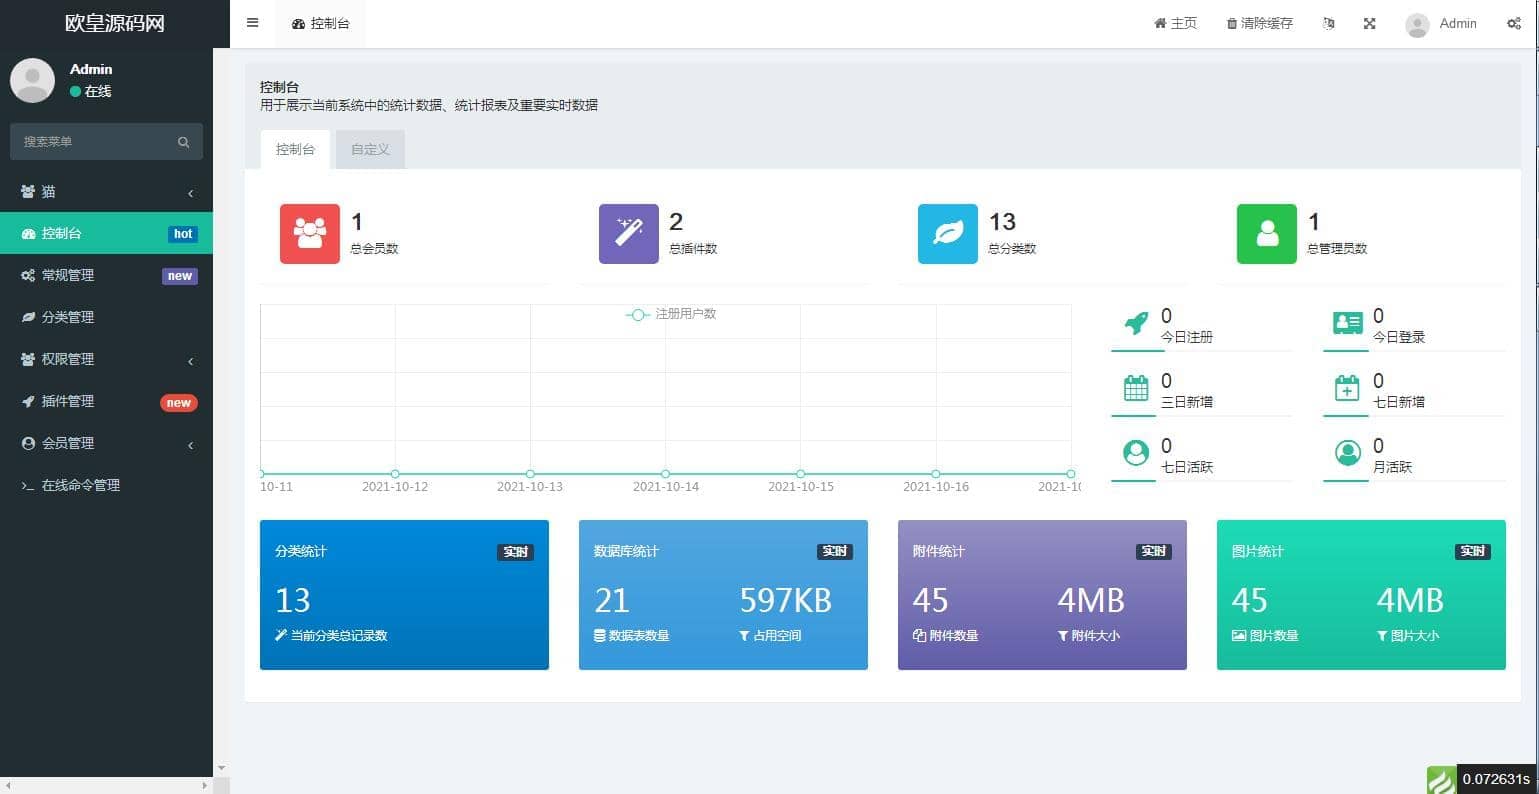This screenshot has height=794, width=1539.
Task: Click the purple magic wand plugins icon
Action: [x=628, y=234]
